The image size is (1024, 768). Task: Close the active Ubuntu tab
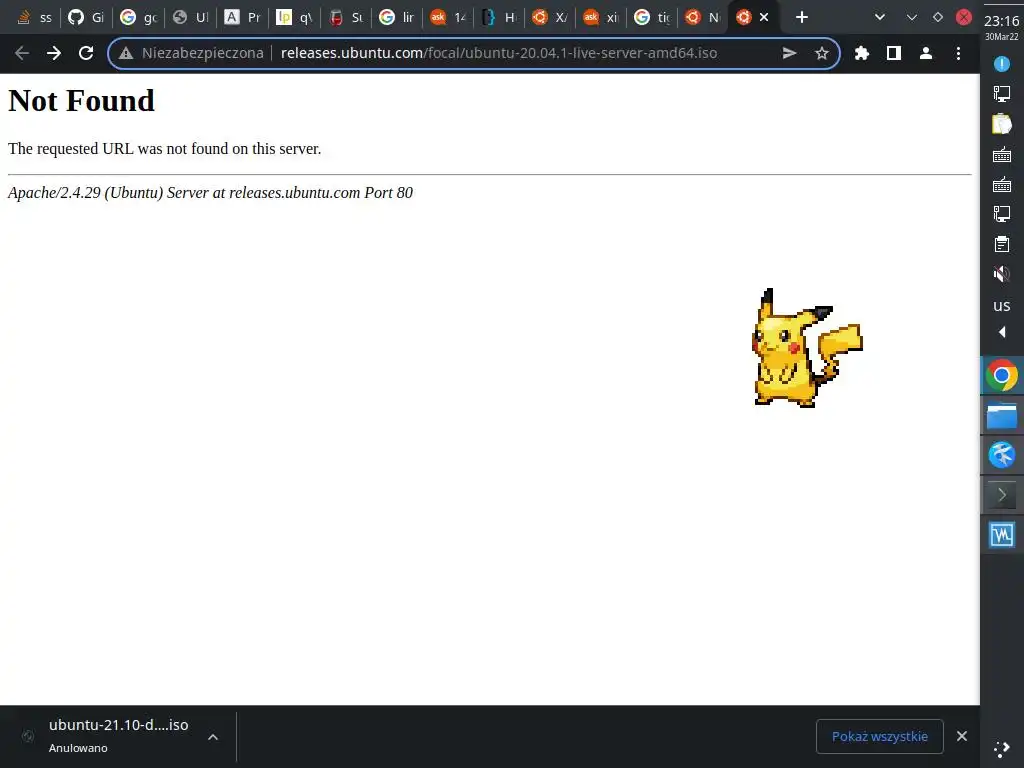pyautogui.click(x=764, y=17)
